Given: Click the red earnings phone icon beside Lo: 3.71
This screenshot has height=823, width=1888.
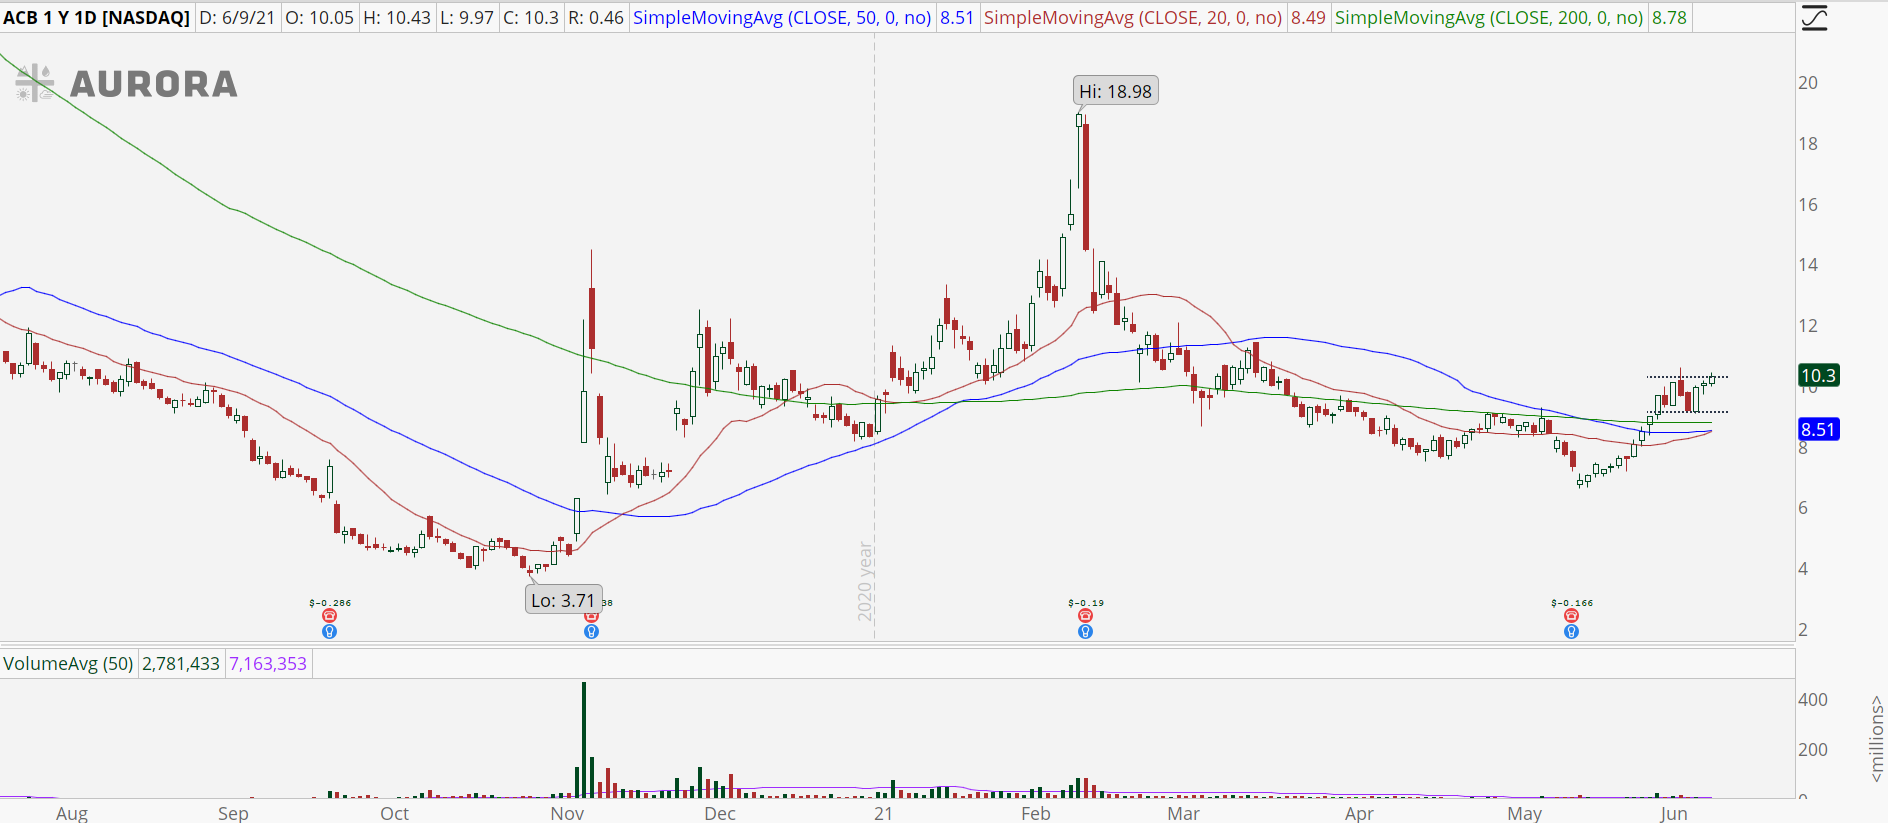Looking at the screenshot, I should (x=591, y=616).
